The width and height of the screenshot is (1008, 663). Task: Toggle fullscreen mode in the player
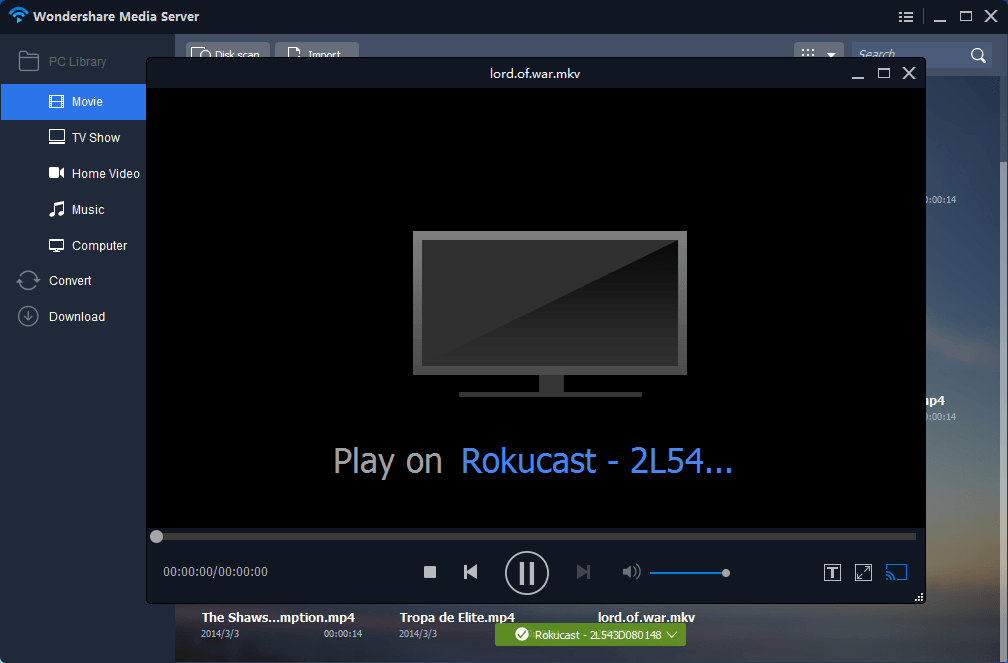coord(863,572)
